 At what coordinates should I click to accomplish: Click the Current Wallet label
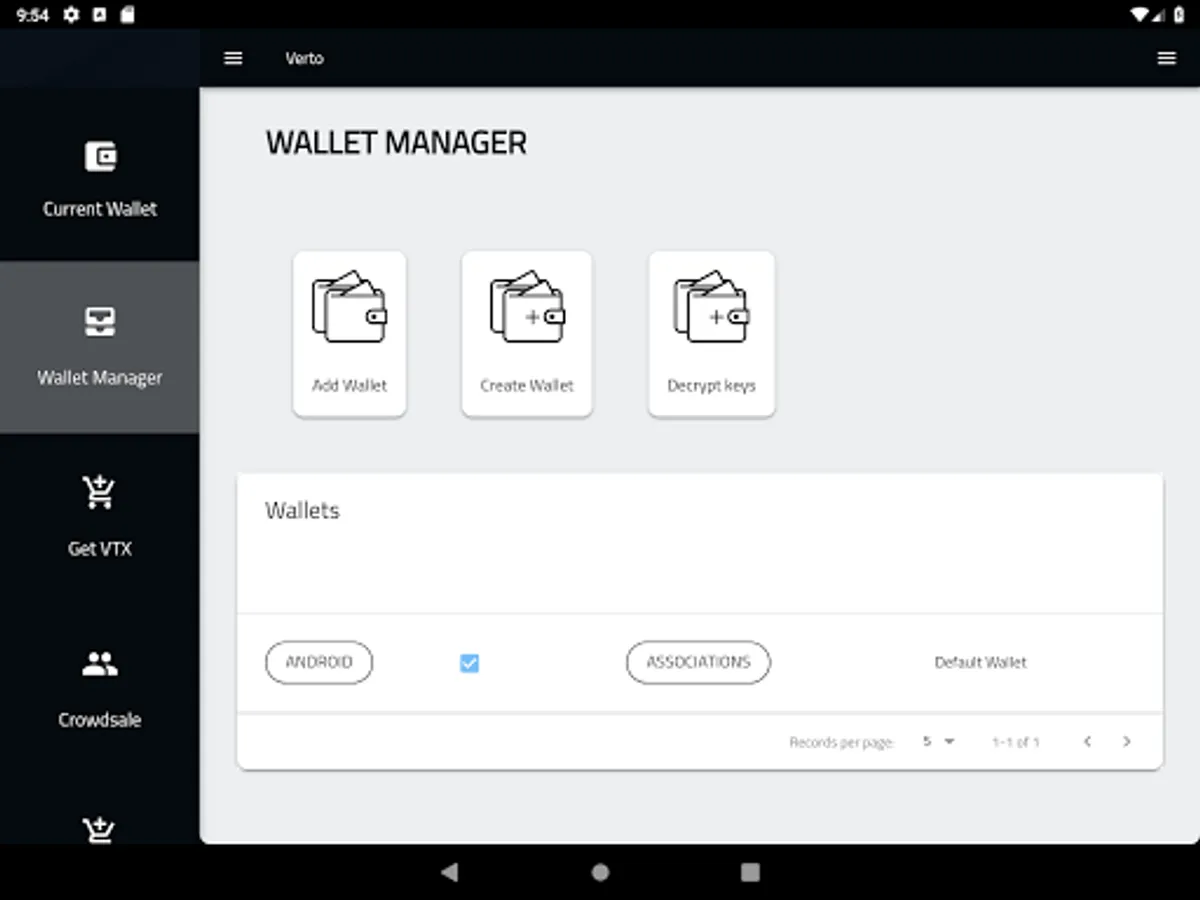pos(100,209)
